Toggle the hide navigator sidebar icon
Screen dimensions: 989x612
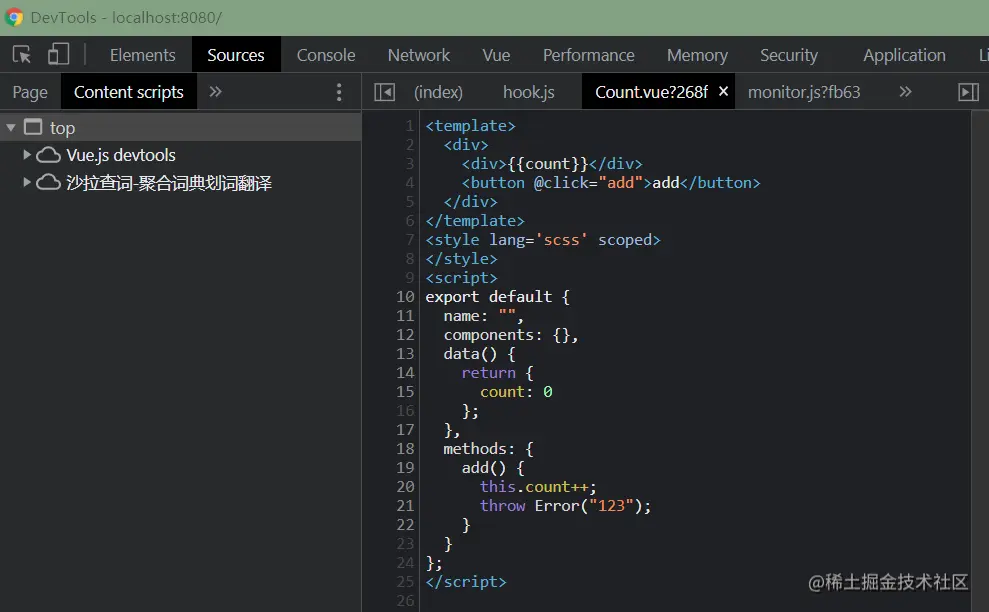(x=384, y=92)
